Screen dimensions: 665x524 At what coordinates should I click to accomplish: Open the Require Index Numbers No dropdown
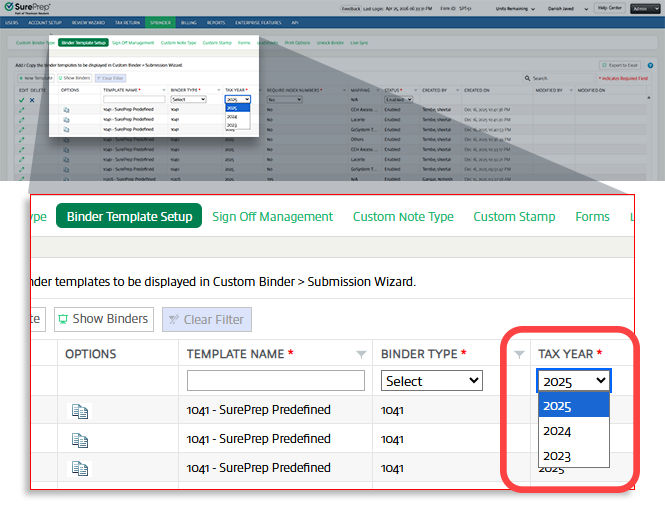point(284,100)
